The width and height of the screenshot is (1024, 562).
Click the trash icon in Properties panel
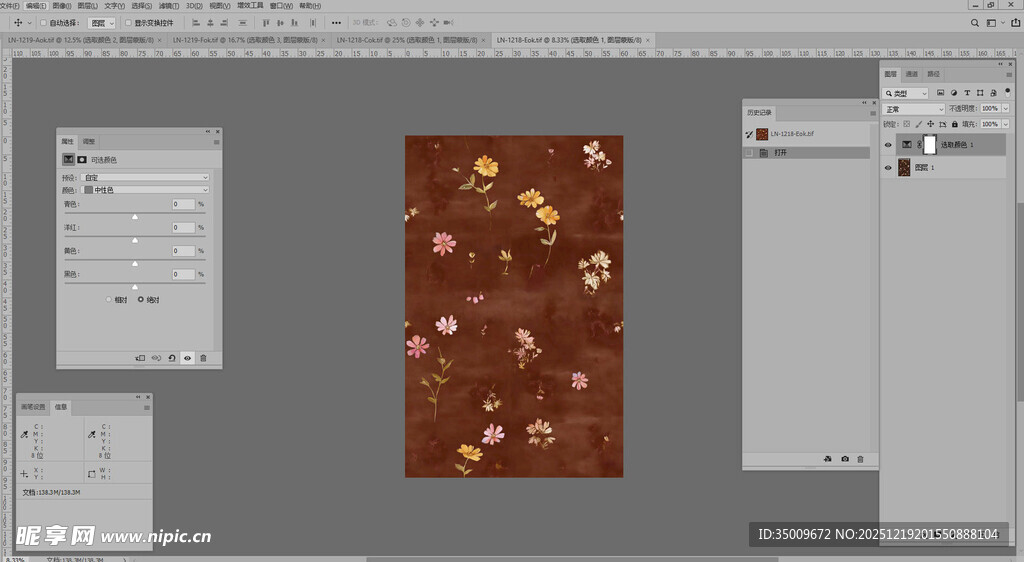click(x=203, y=358)
